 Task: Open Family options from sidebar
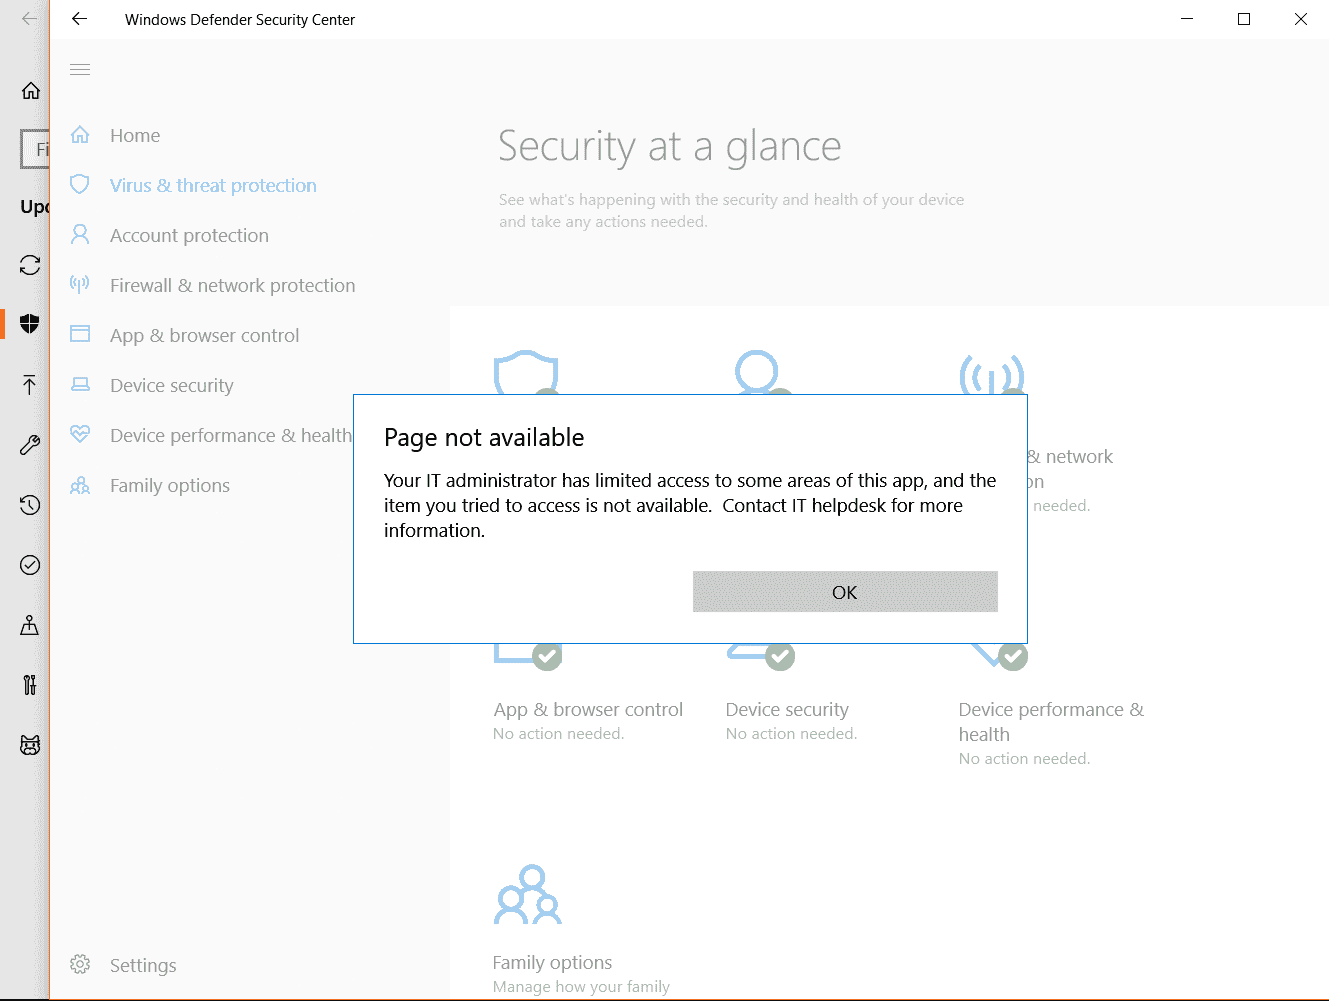tap(170, 485)
